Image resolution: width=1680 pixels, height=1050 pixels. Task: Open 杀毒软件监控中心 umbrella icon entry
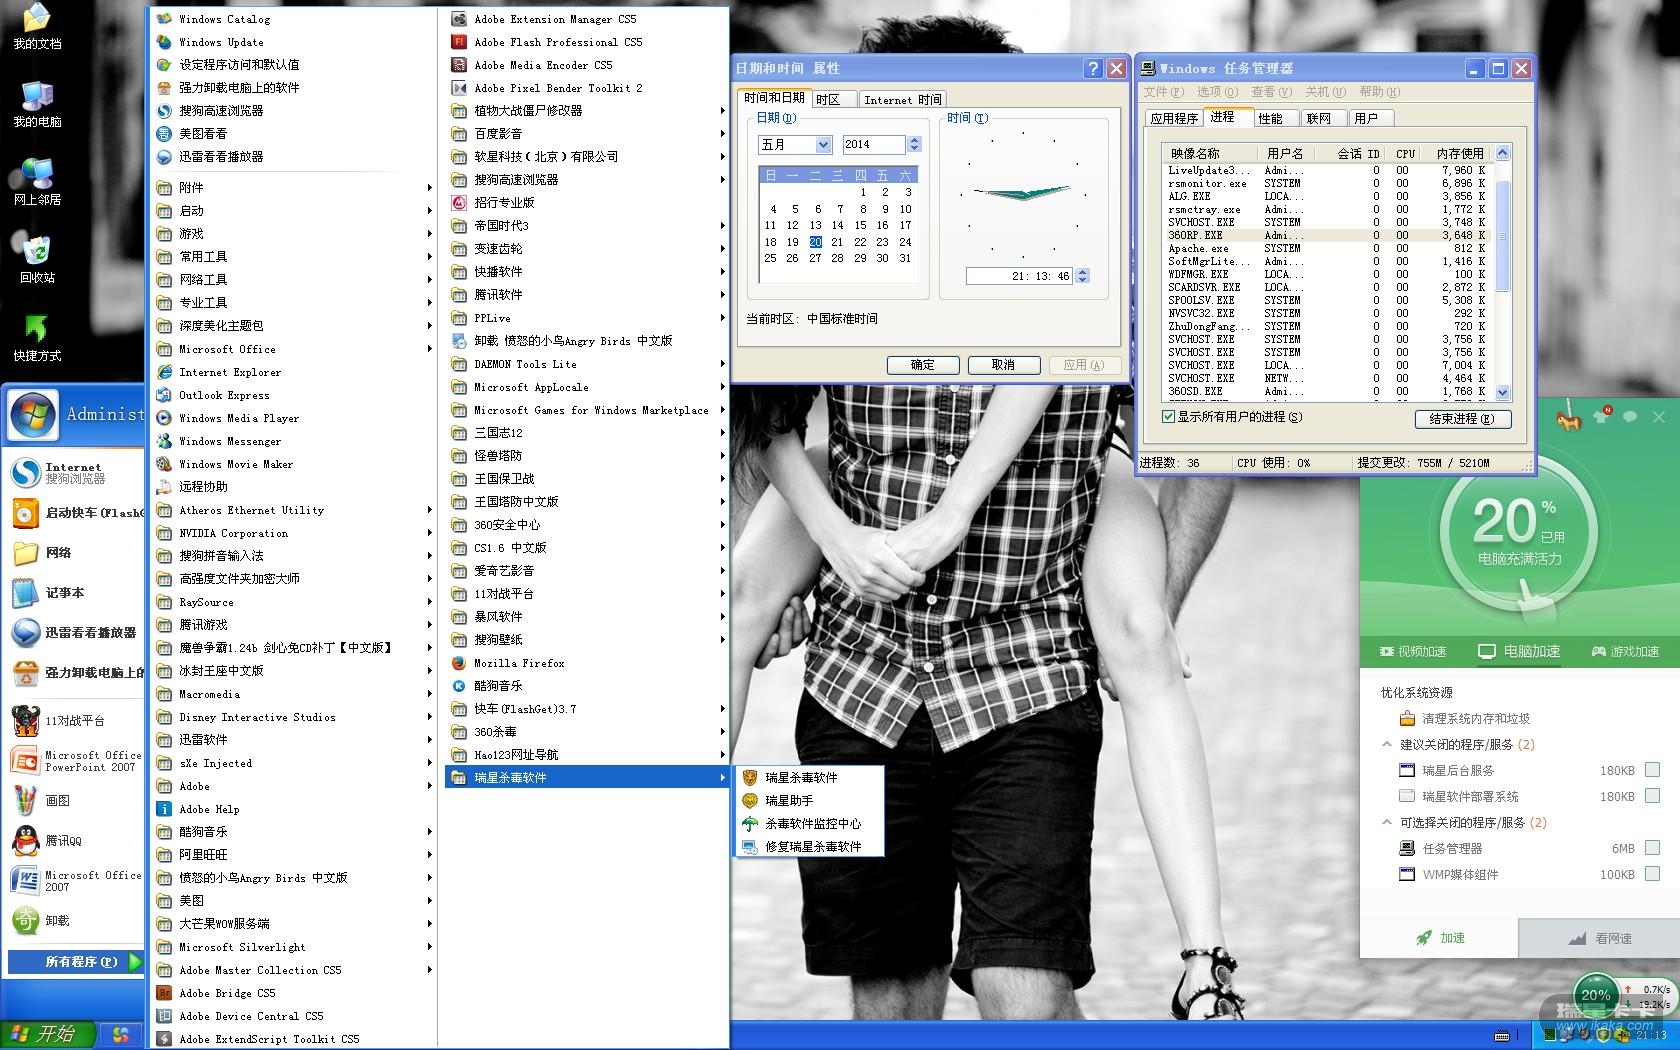(811, 824)
